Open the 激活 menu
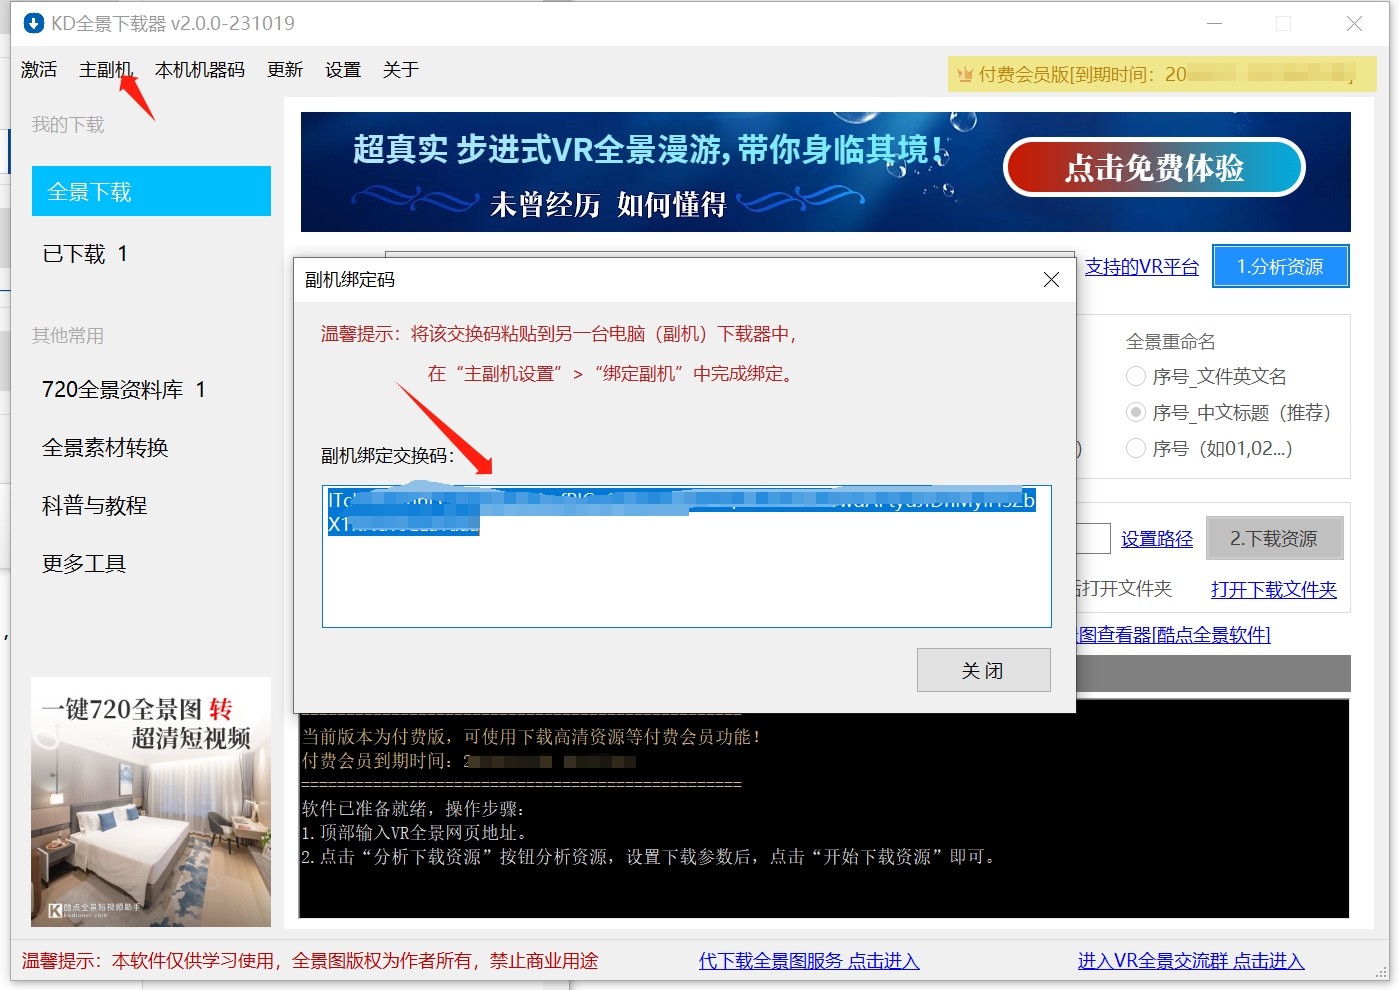 pos(39,70)
